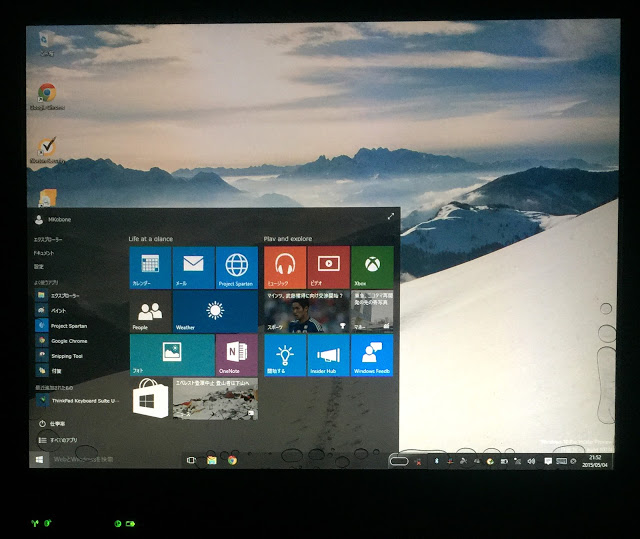
Task: Open the OneNote tile
Action: pos(237,355)
